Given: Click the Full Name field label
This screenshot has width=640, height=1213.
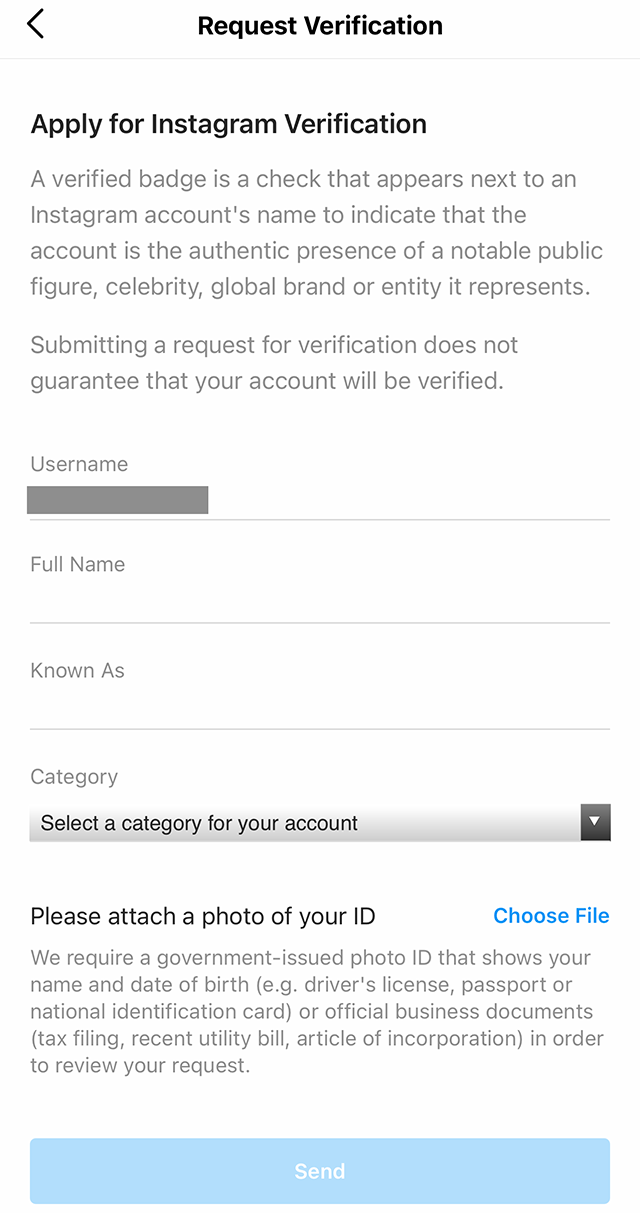Looking at the screenshot, I should click(77, 564).
